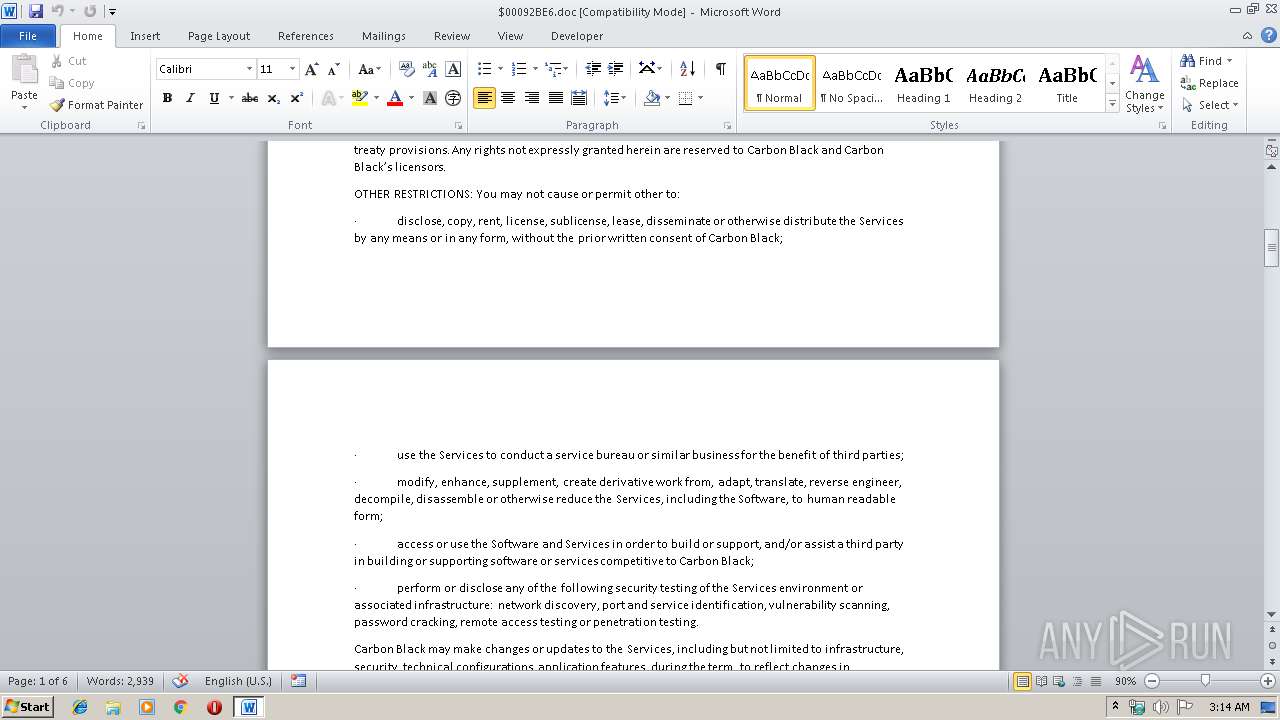1280x720 pixels.
Task: Open the Select dropdown in Editing
Action: click(x=1210, y=105)
